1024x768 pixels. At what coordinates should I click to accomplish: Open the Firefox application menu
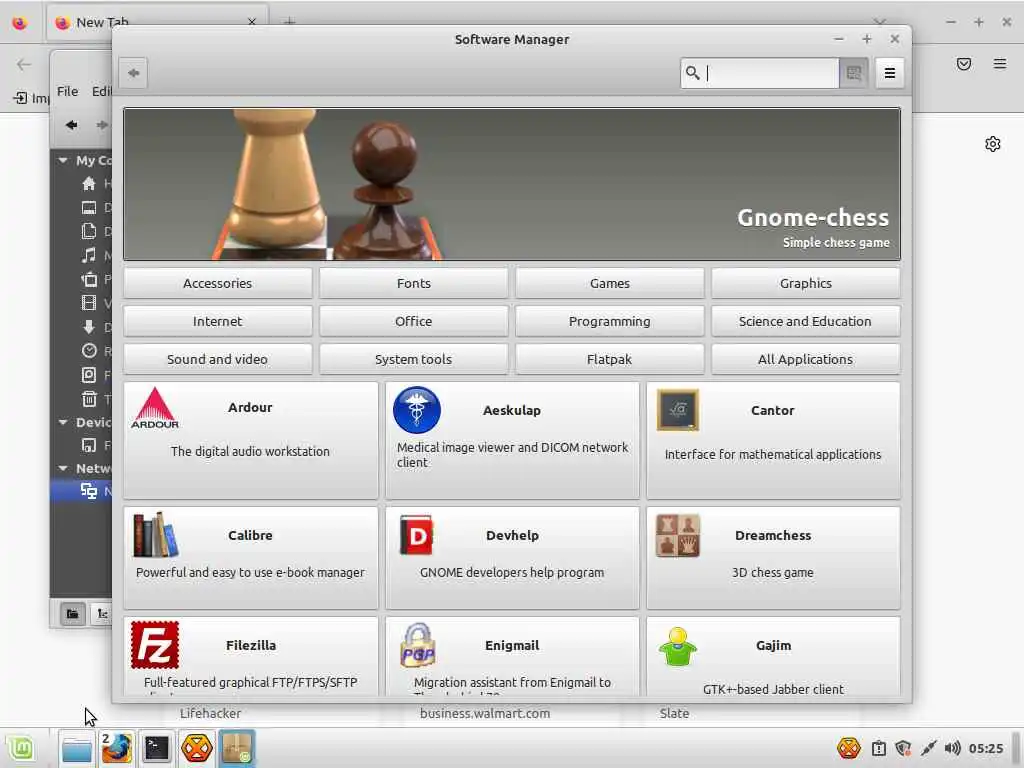[x=1000, y=64]
